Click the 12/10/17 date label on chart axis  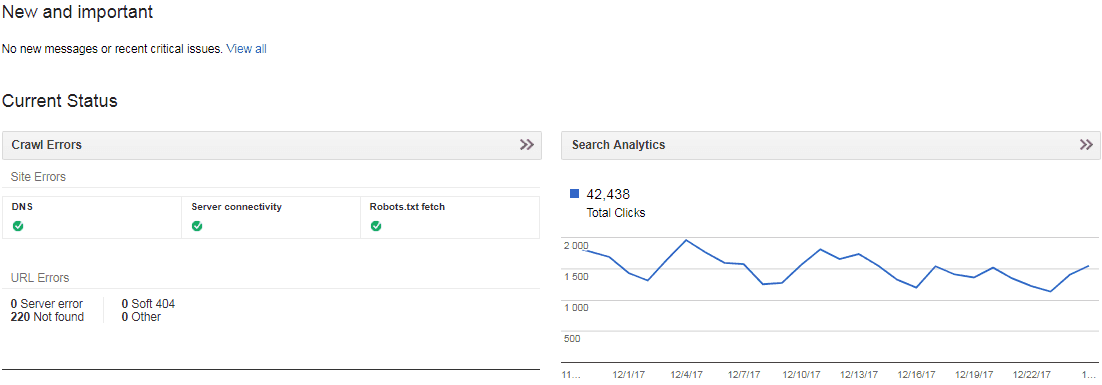point(801,375)
